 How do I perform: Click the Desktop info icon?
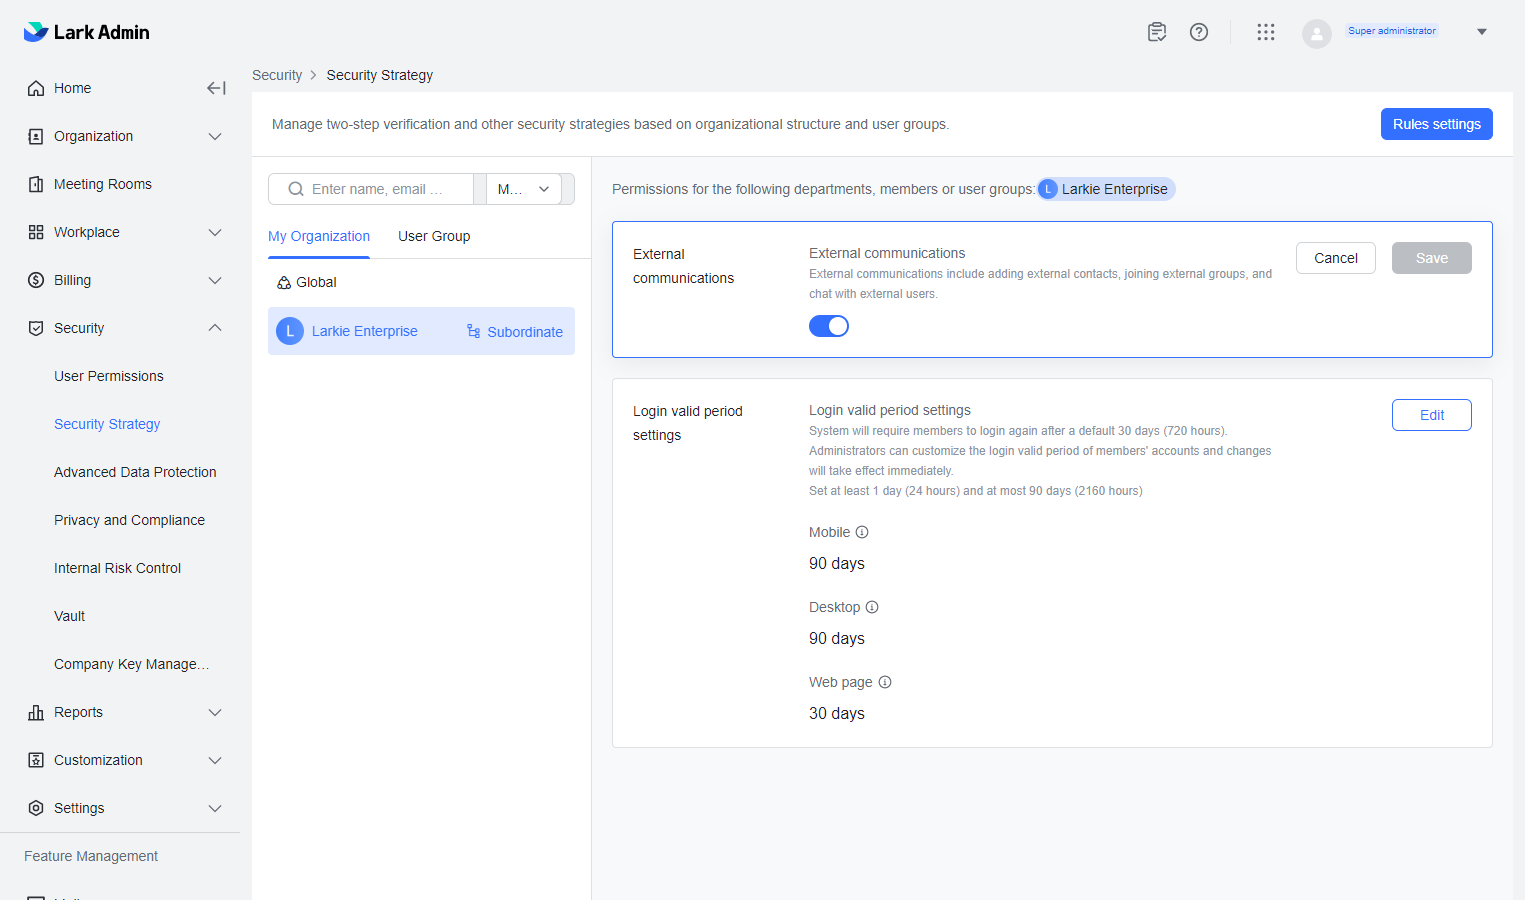pyautogui.click(x=872, y=607)
